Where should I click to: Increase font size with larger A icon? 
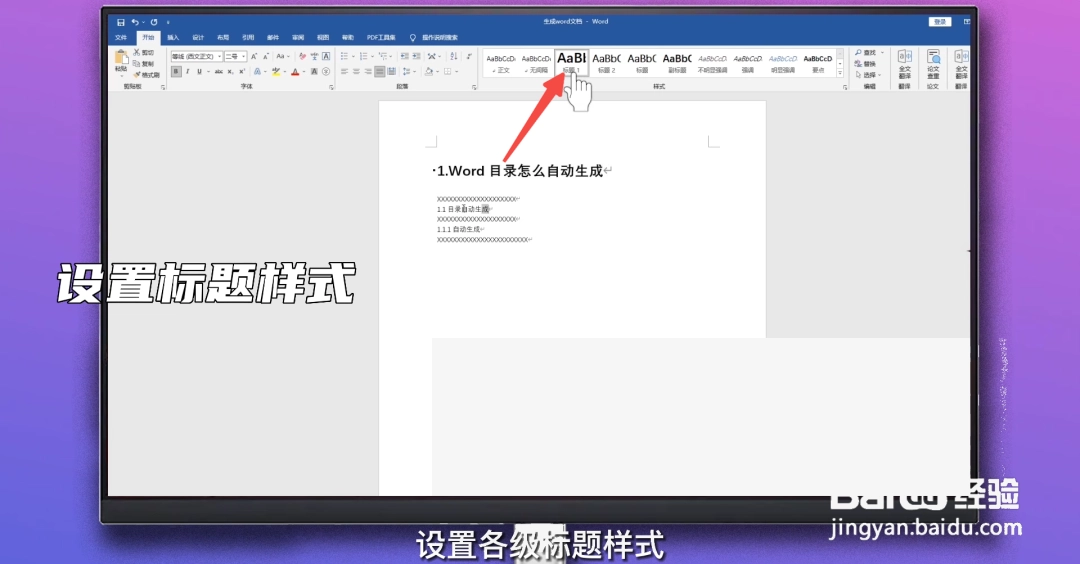coord(253,56)
